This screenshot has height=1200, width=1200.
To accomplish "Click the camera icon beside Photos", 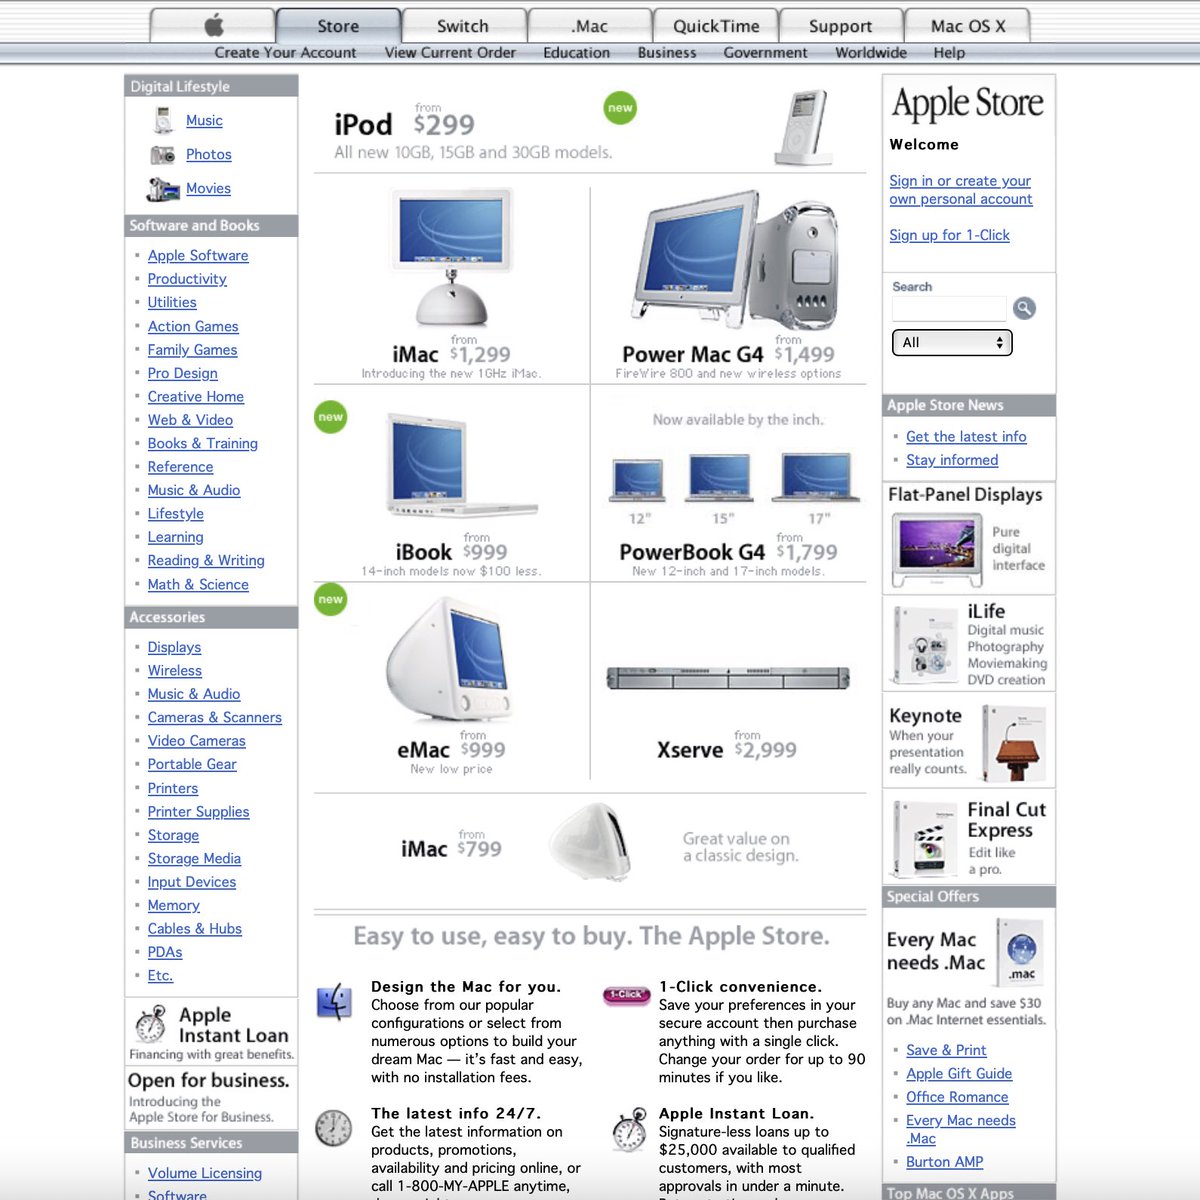I will pyautogui.click(x=162, y=155).
